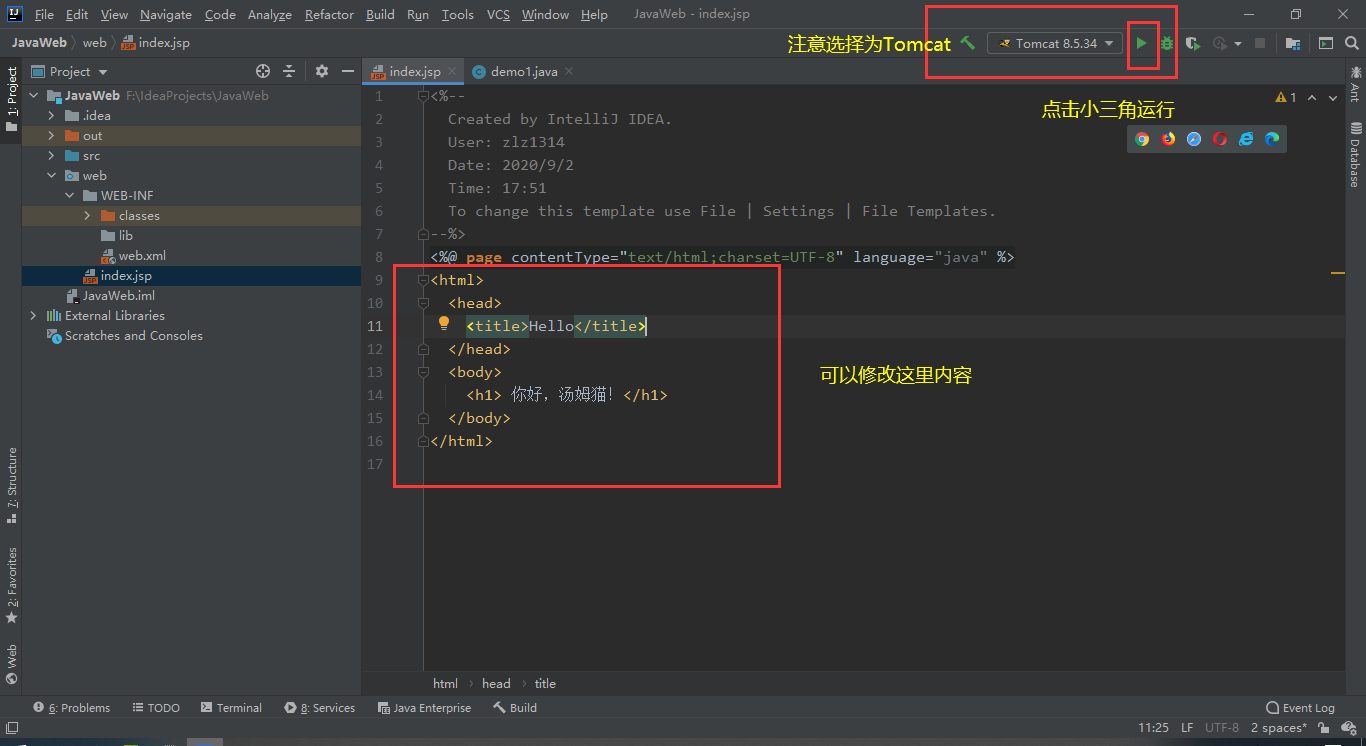
Task: Click IDE notifications icon in status bar
Action: [x=1350, y=728]
